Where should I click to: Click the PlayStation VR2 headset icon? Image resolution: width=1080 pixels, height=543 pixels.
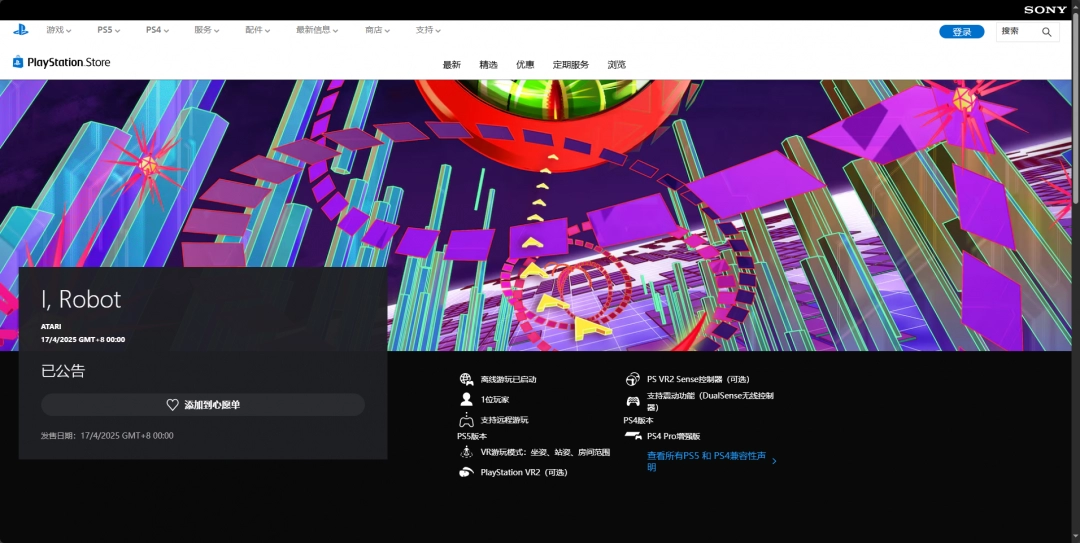click(466, 472)
